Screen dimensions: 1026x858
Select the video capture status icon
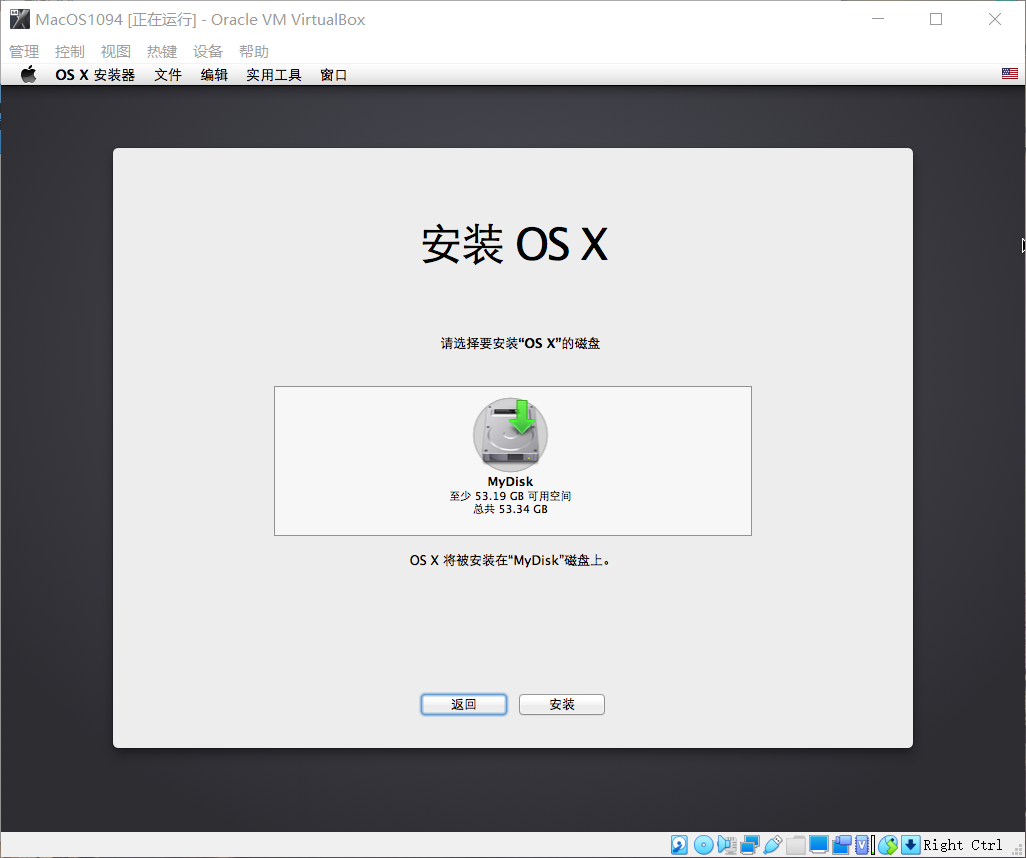841,844
